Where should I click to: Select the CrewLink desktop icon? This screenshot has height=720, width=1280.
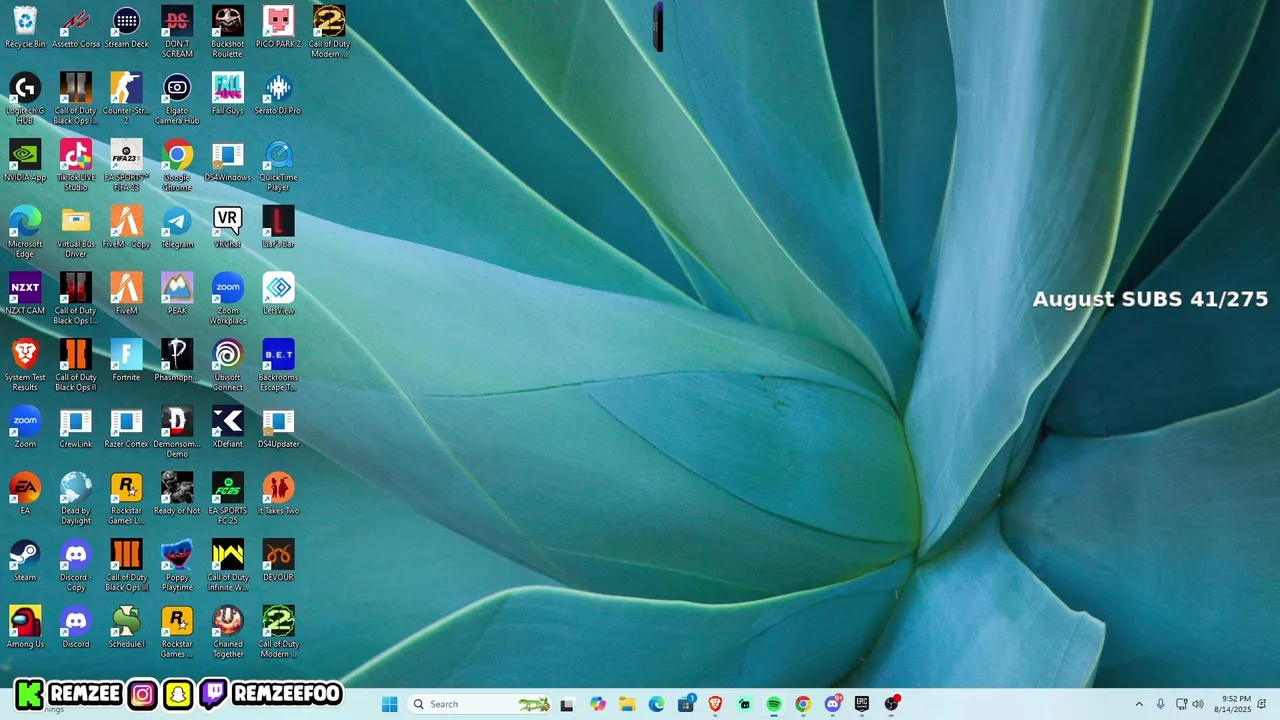[76, 428]
